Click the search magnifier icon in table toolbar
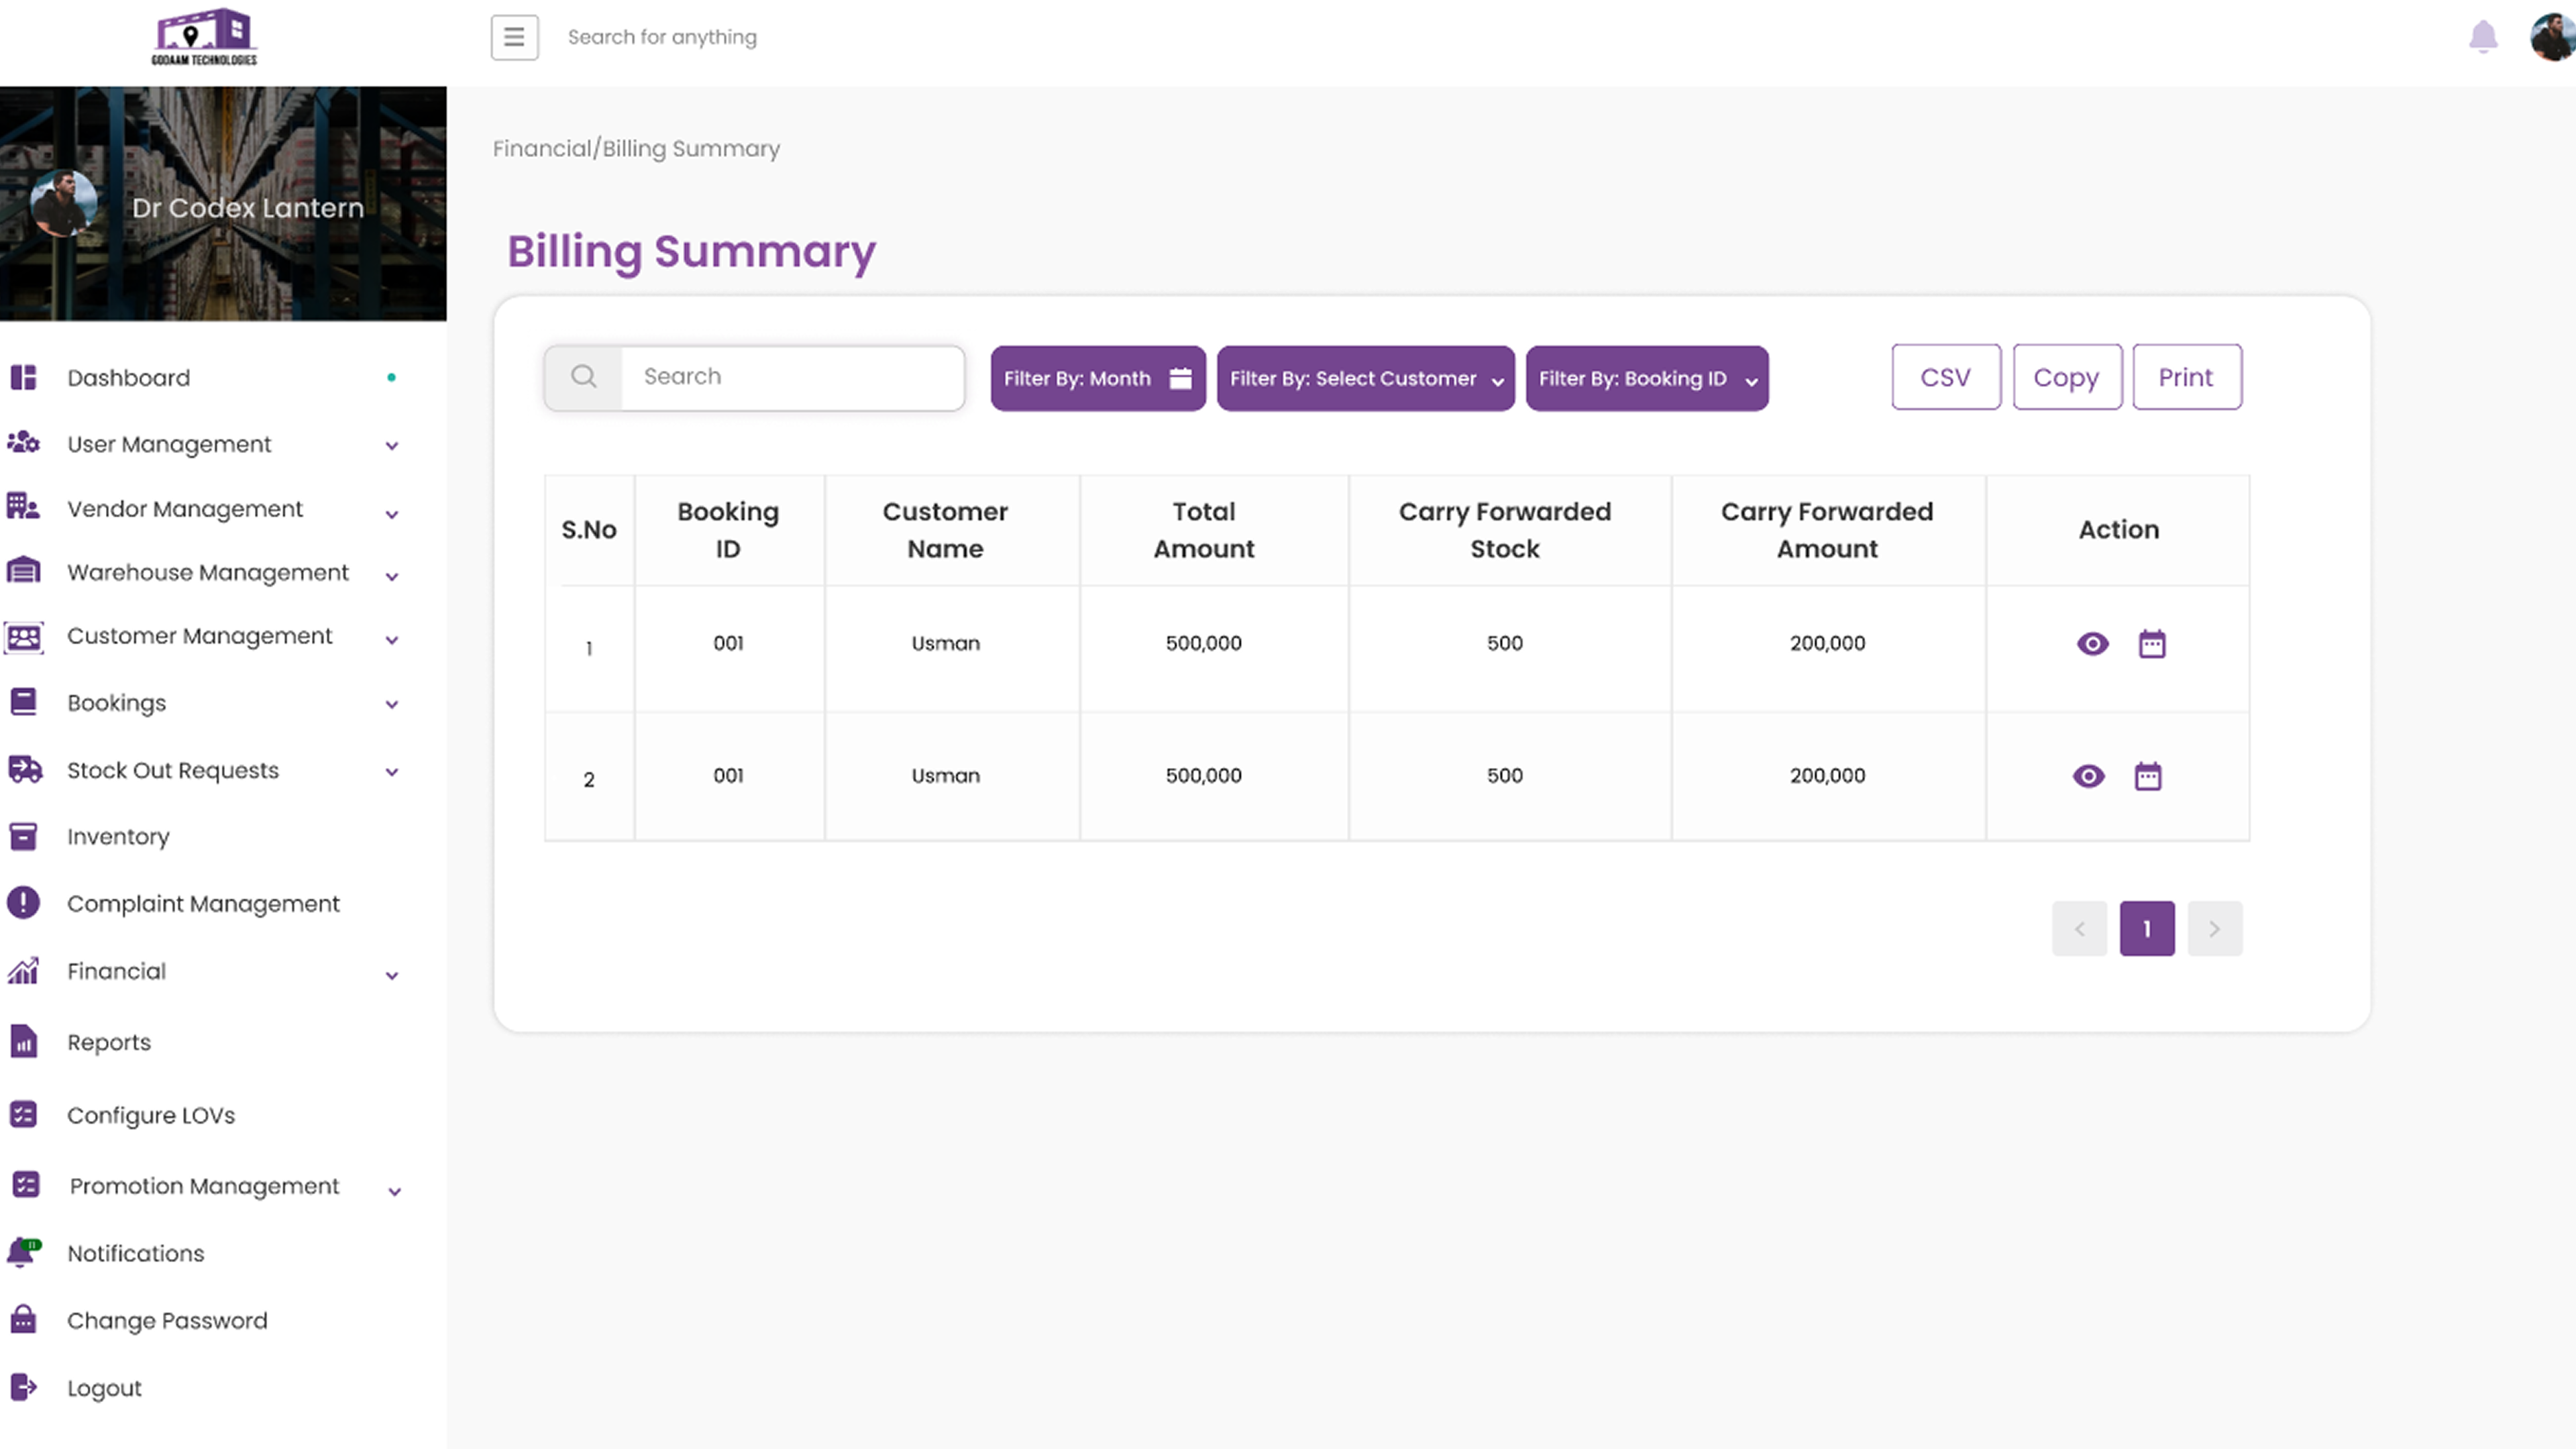 584,377
